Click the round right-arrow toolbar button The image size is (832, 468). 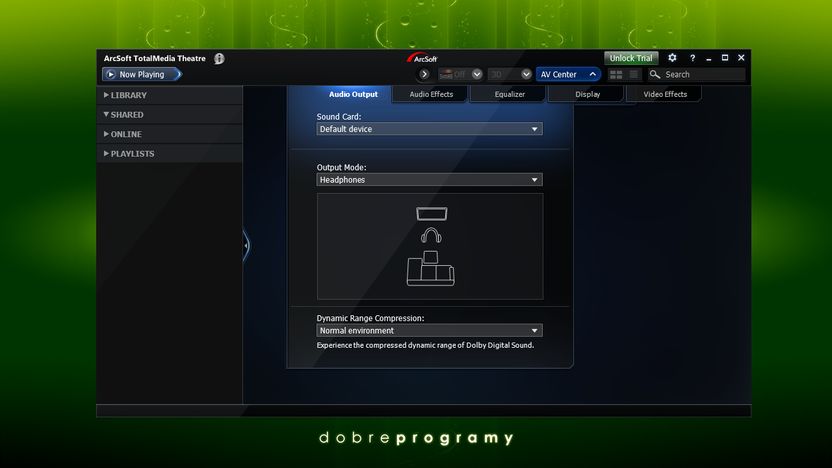424,74
